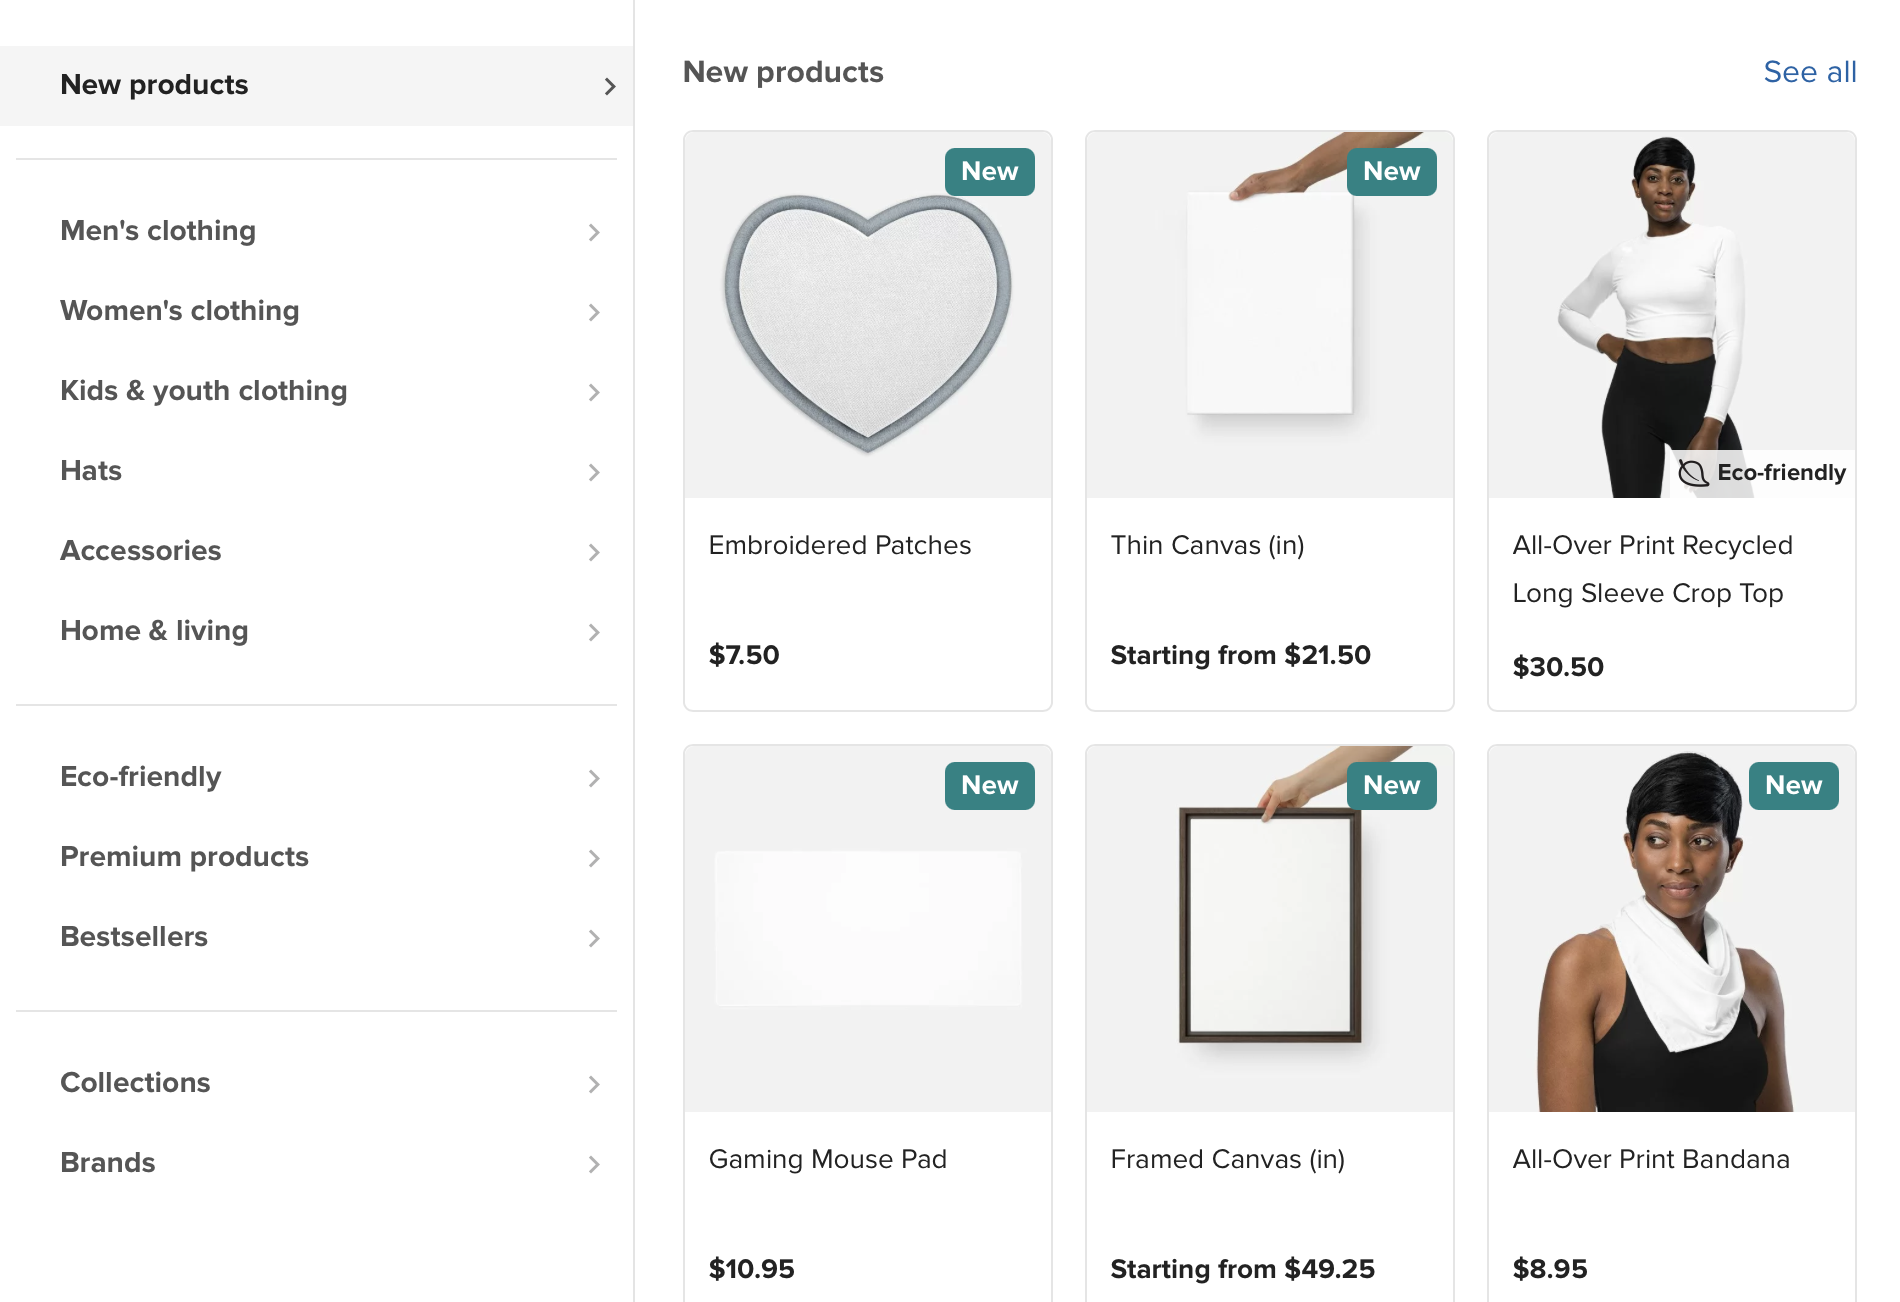
Task: Choose Home & living category
Action: point(154,631)
